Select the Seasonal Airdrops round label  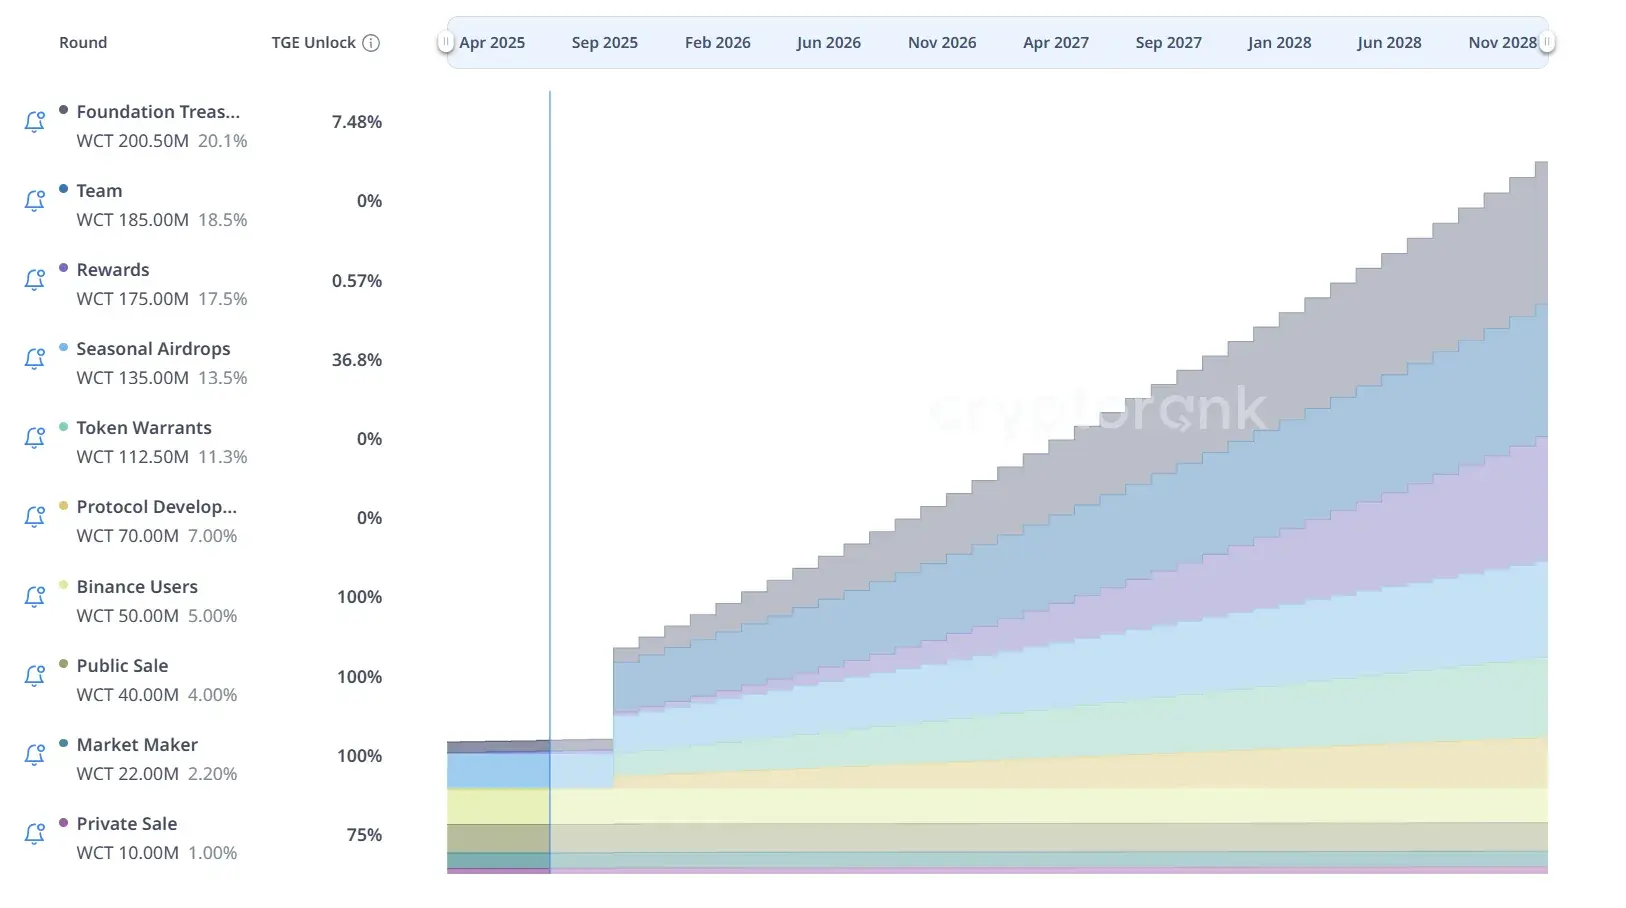(x=153, y=349)
